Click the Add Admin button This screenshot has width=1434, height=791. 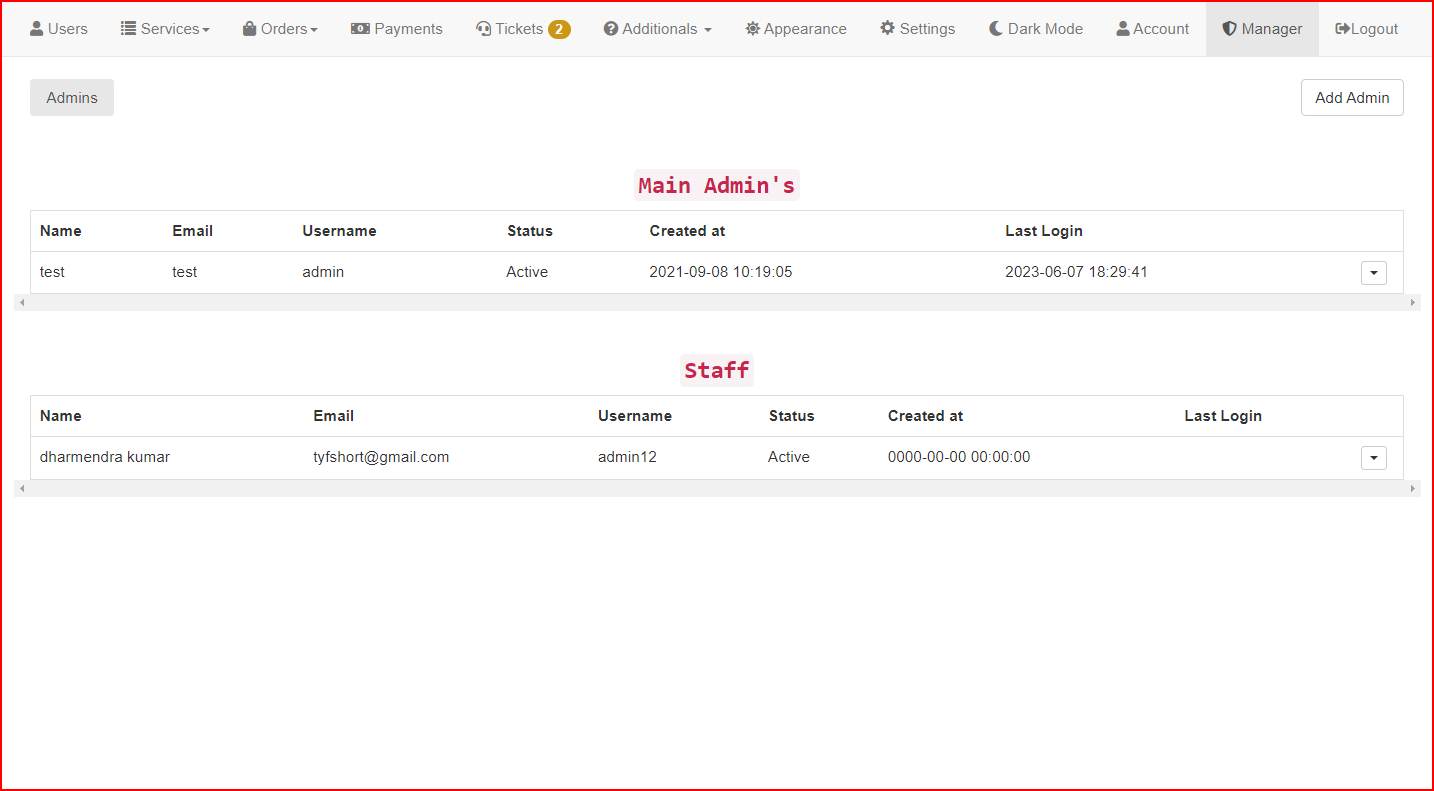click(x=1352, y=98)
